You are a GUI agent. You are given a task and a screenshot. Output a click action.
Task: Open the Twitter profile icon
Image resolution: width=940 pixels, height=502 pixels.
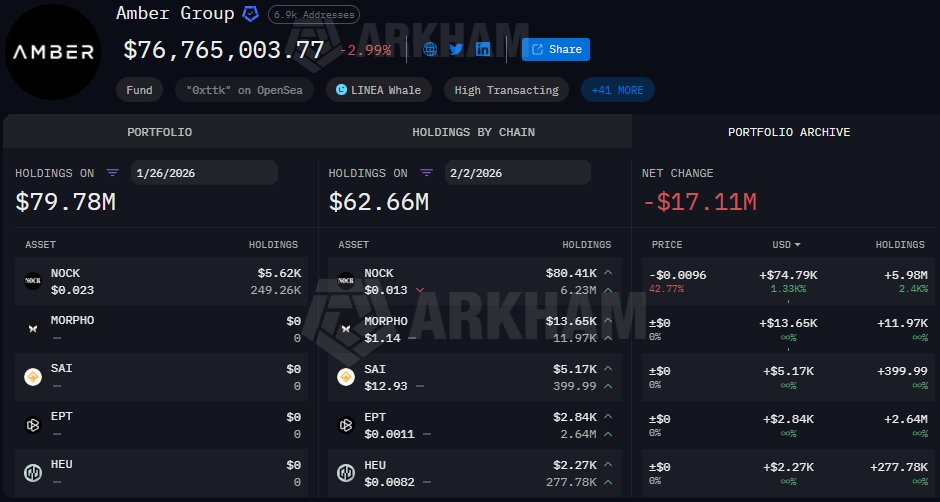pyautogui.click(x=456, y=49)
